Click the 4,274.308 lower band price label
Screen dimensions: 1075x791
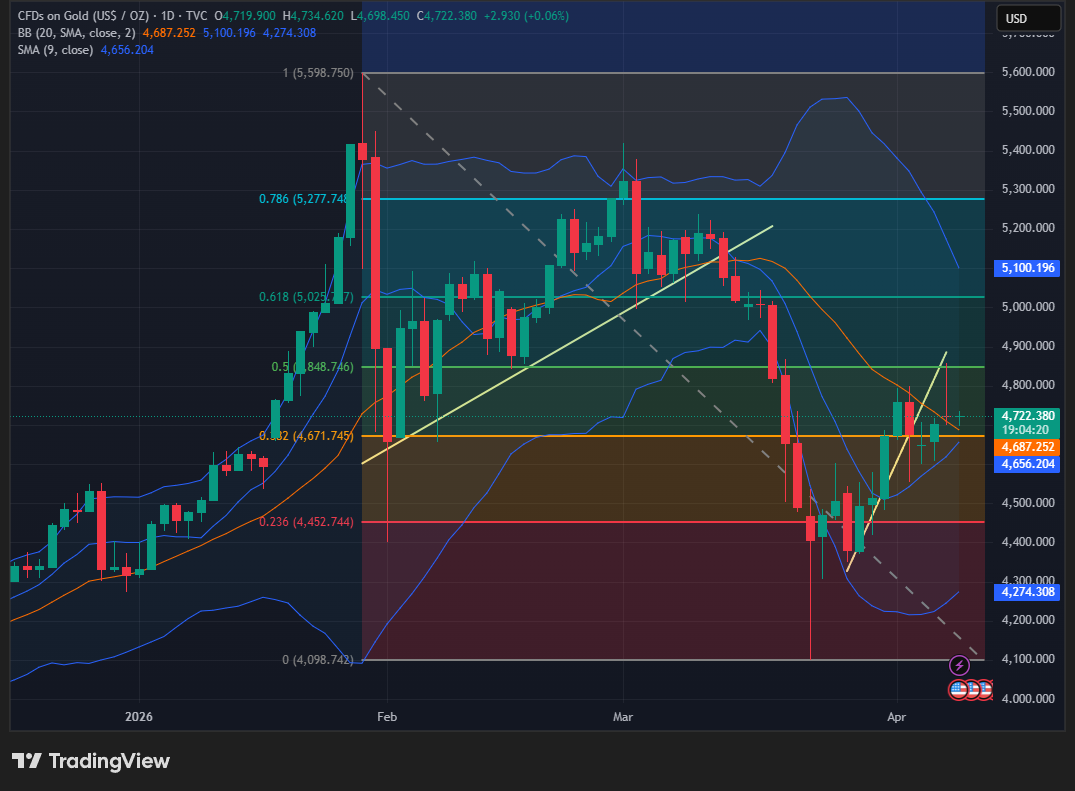[1029, 592]
